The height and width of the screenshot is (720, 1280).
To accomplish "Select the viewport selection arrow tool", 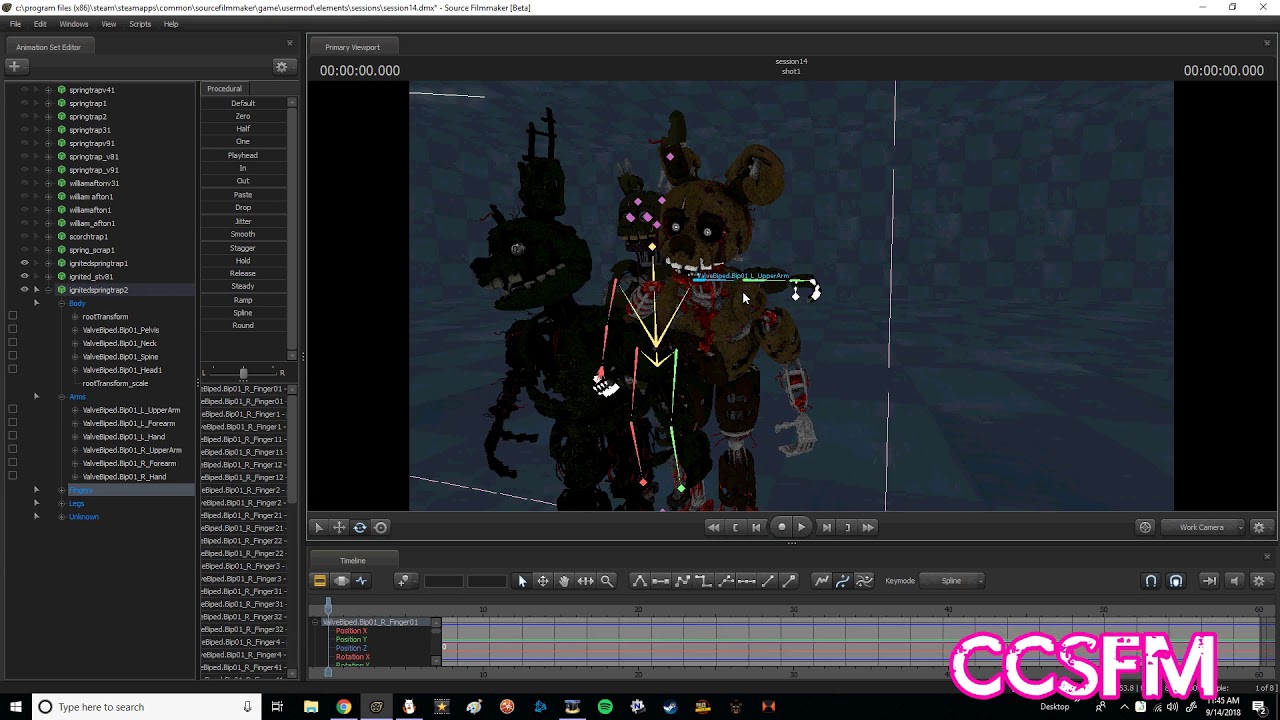I will [319, 527].
